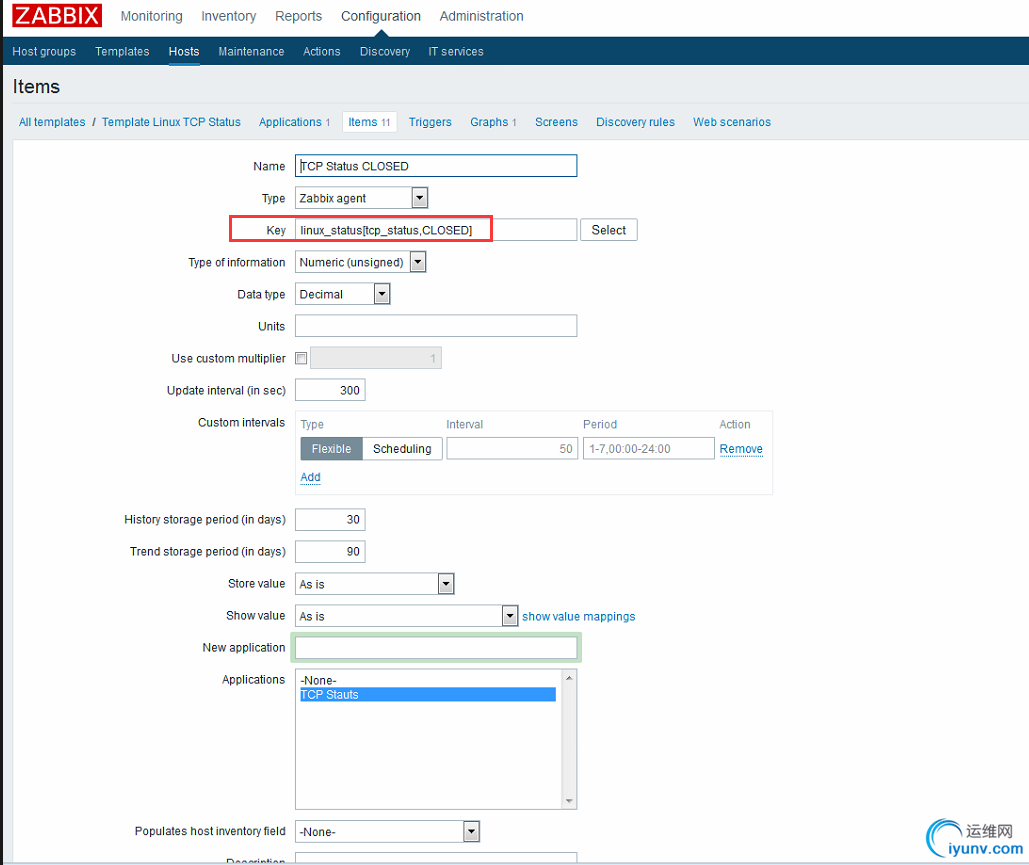Open the Monitoring menu

tap(152, 16)
